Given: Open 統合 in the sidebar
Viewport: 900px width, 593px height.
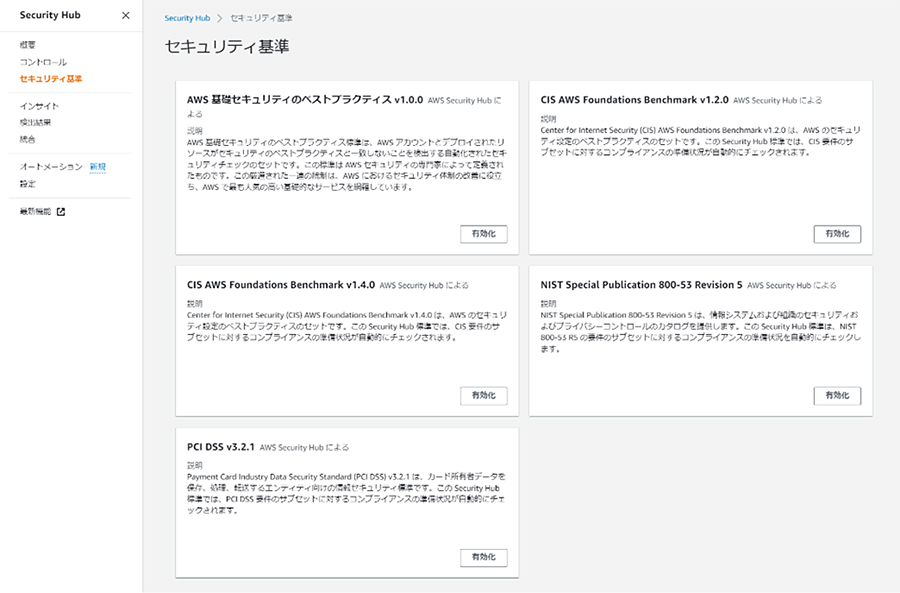Looking at the screenshot, I should click(28, 139).
